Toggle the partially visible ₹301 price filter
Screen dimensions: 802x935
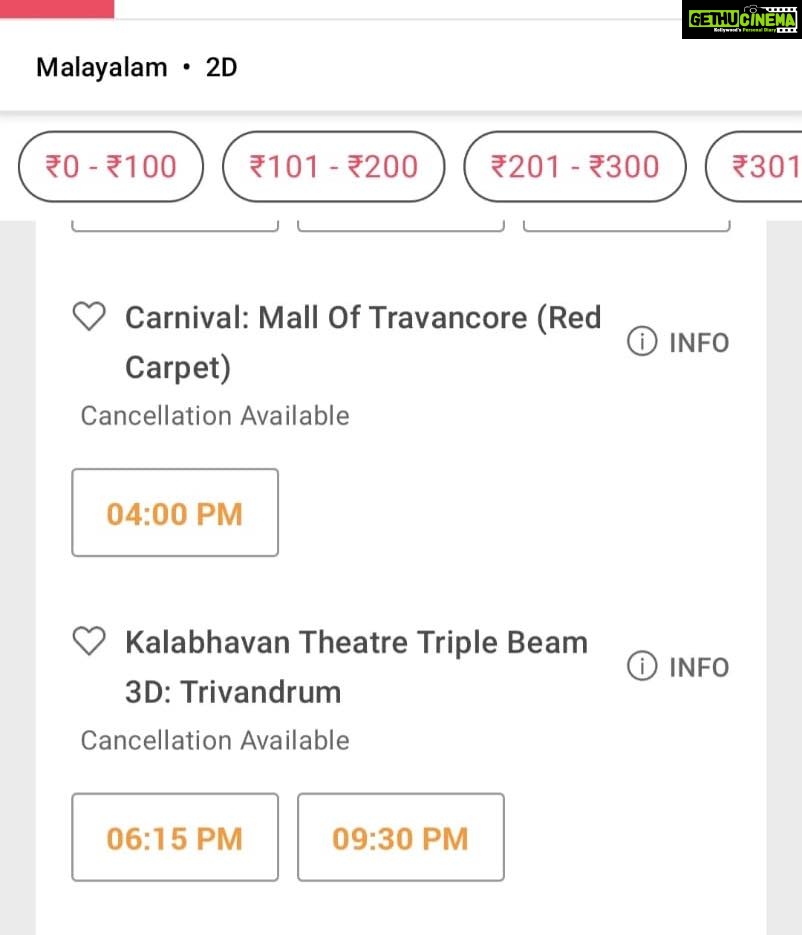(754, 166)
